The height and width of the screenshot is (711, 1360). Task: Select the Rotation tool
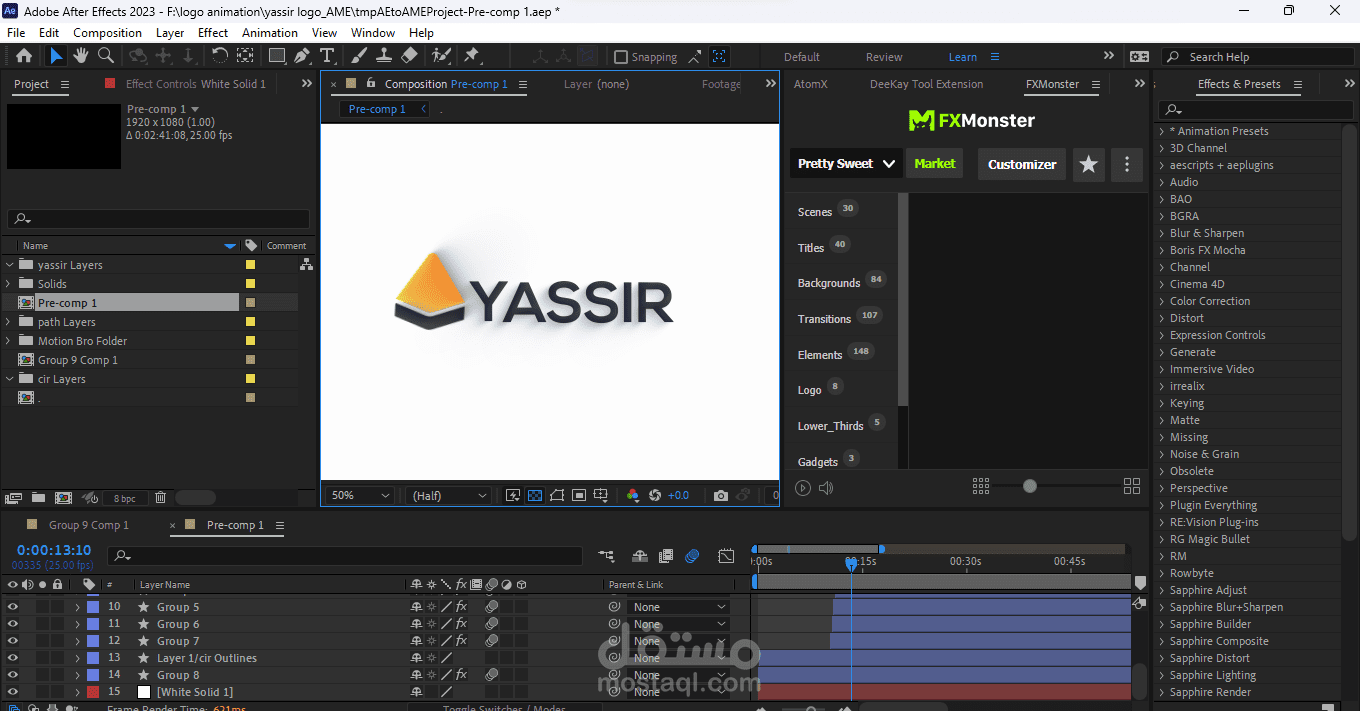219,56
